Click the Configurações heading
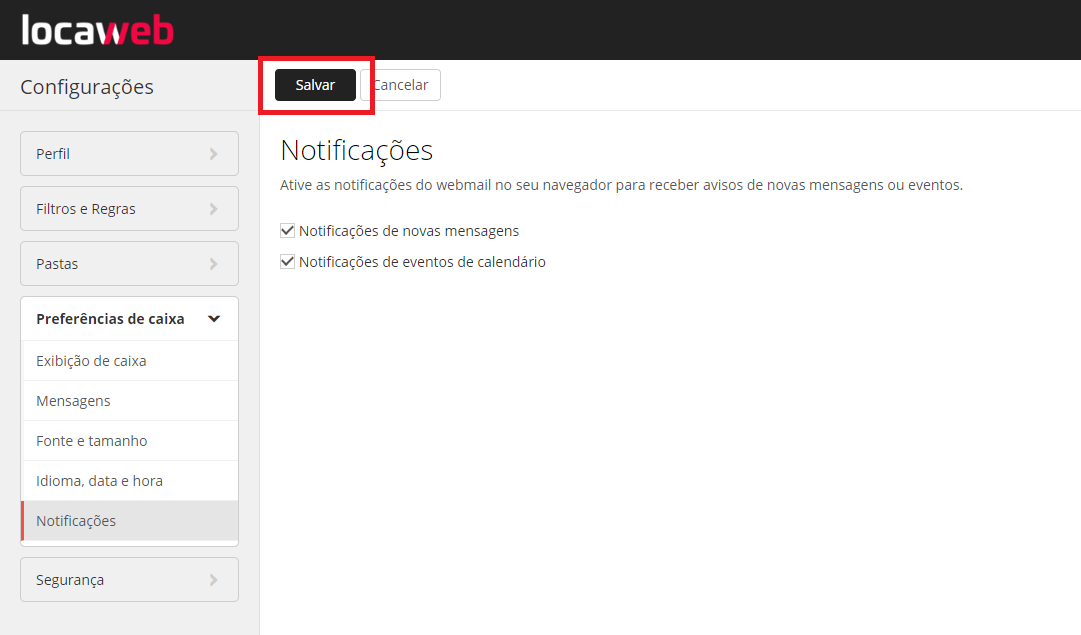This screenshot has width=1081, height=635. point(87,87)
